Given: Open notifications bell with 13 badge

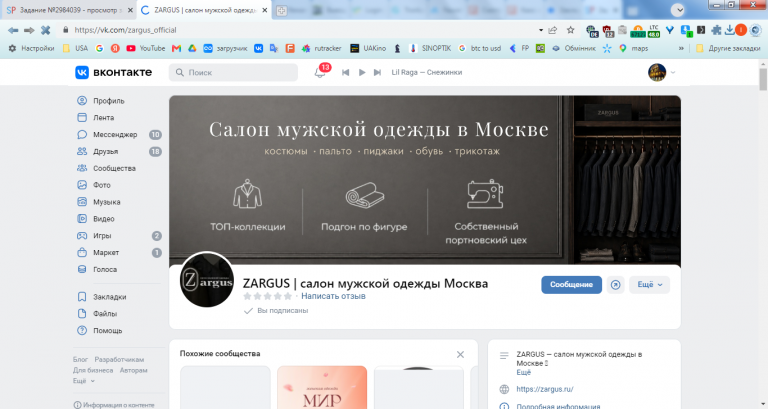Looking at the screenshot, I should pyautogui.click(x=321, y=72).
